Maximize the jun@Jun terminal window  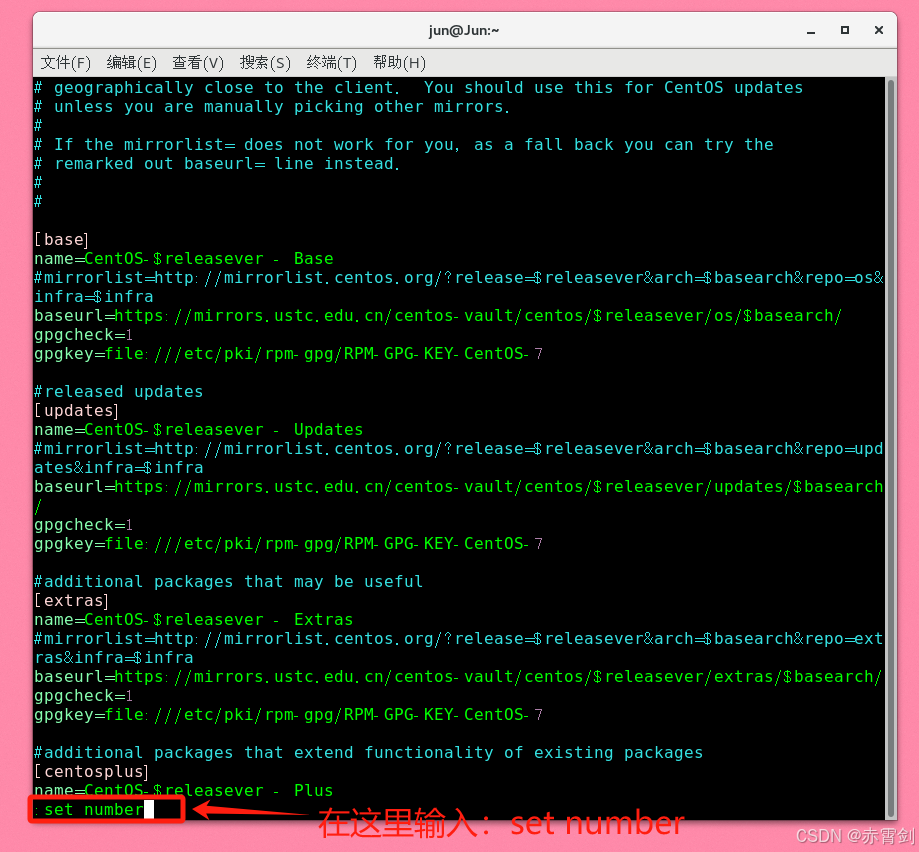845,30
